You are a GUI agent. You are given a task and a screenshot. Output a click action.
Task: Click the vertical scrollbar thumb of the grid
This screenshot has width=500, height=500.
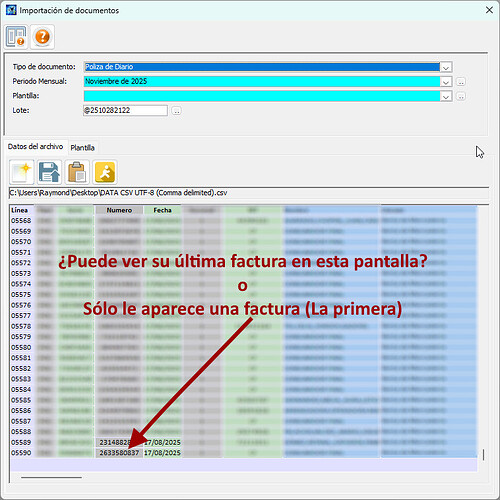coord(483,455)
